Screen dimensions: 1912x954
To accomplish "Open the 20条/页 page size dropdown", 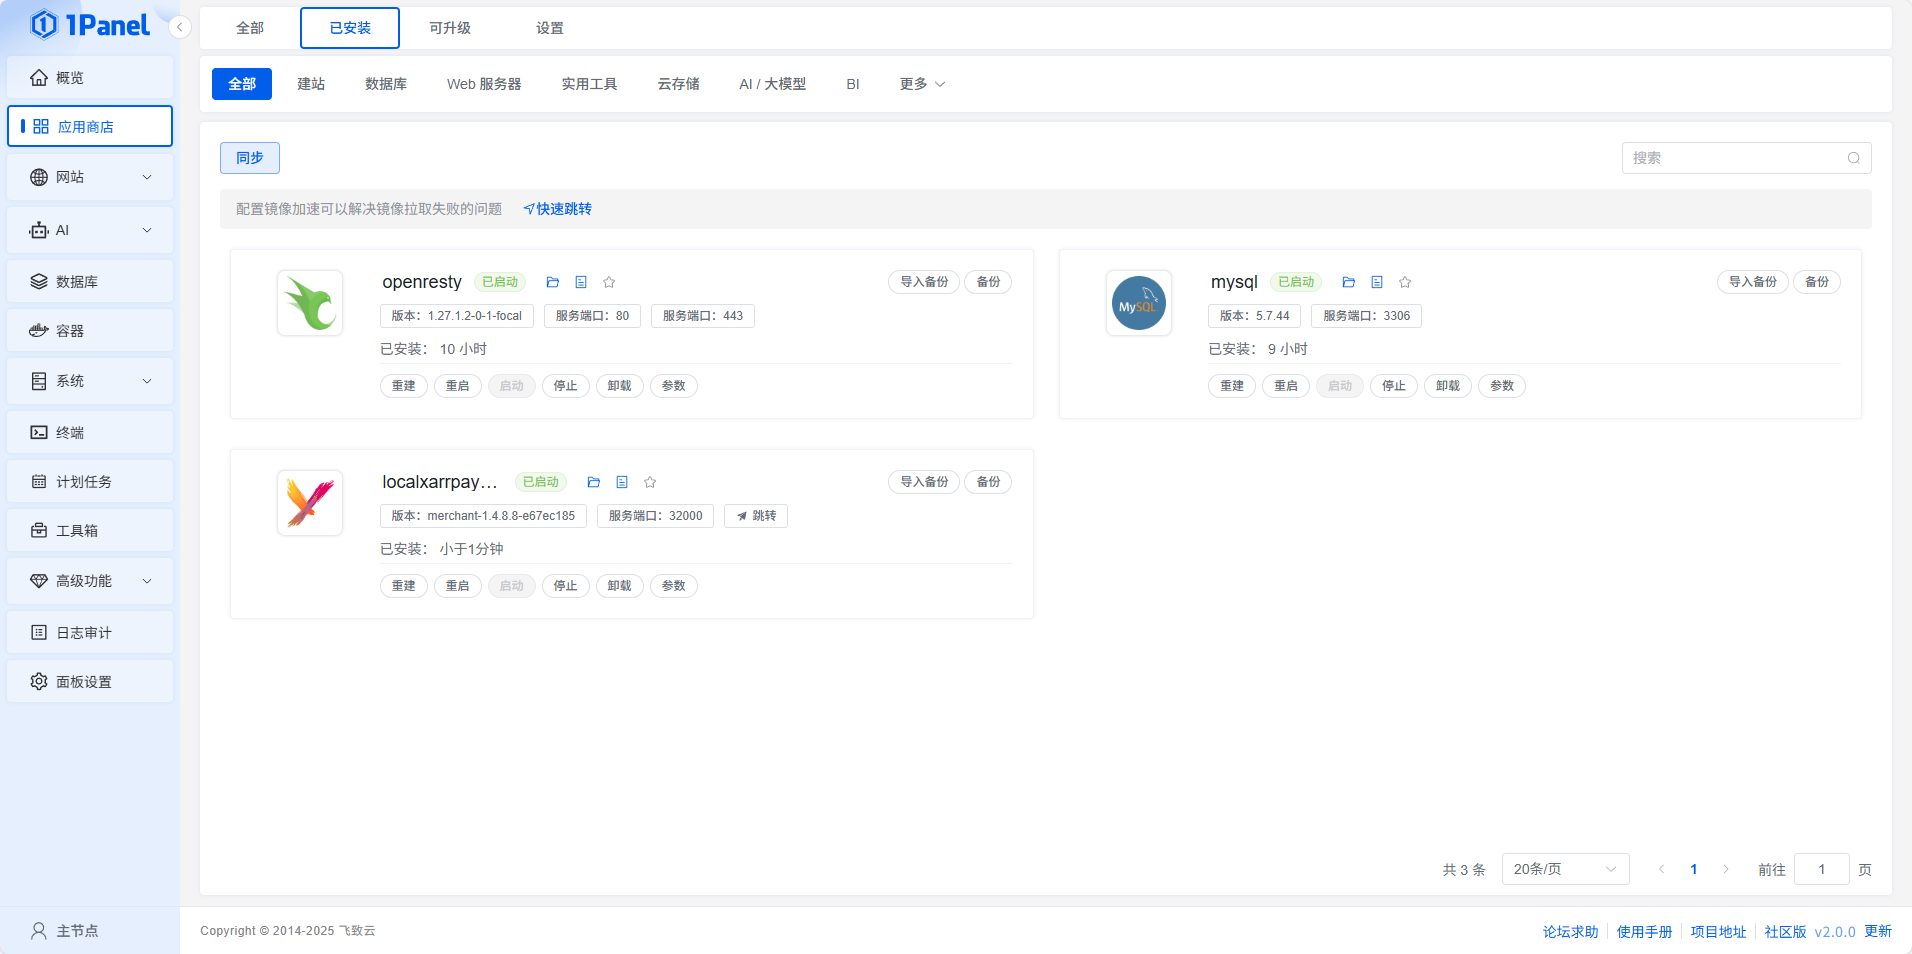I will [1564, 869].
